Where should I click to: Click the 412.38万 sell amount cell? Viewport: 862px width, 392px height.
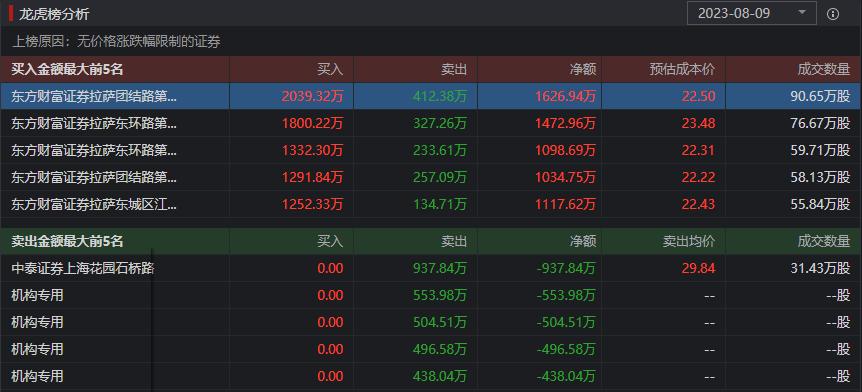point(440,96)
